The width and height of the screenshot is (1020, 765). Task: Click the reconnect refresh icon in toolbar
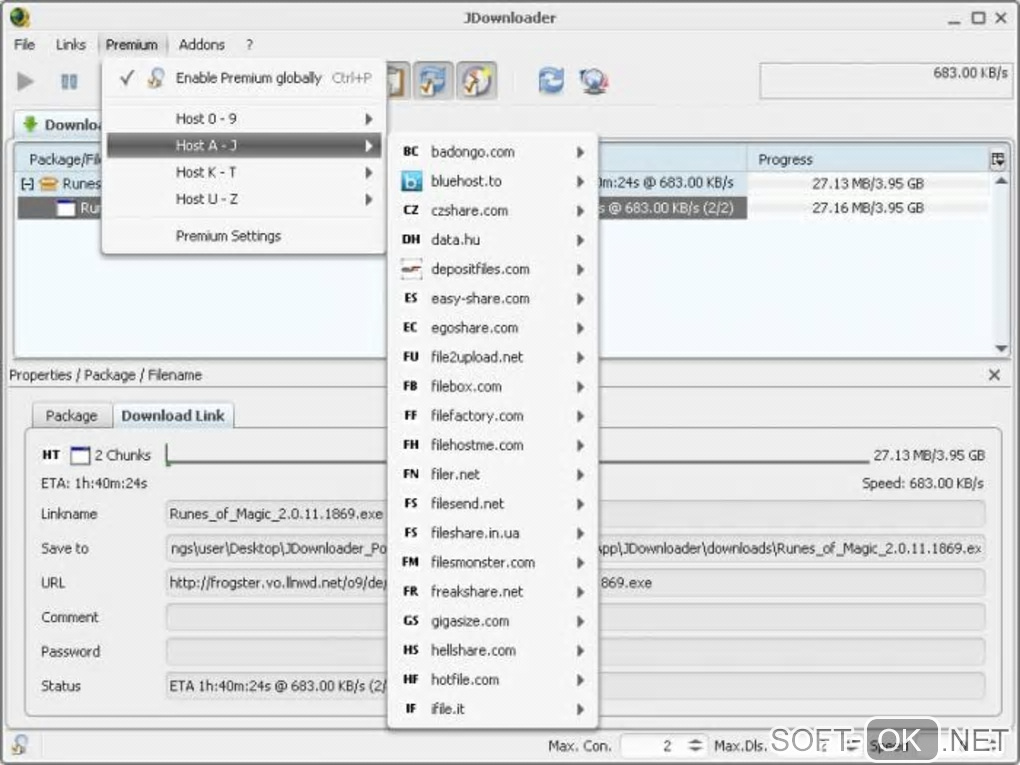point(551,81)
